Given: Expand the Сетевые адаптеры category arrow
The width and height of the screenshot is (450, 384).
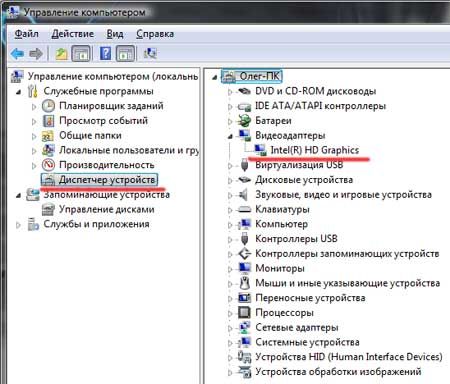Looking at the screenshot, I should pos(230,328).
